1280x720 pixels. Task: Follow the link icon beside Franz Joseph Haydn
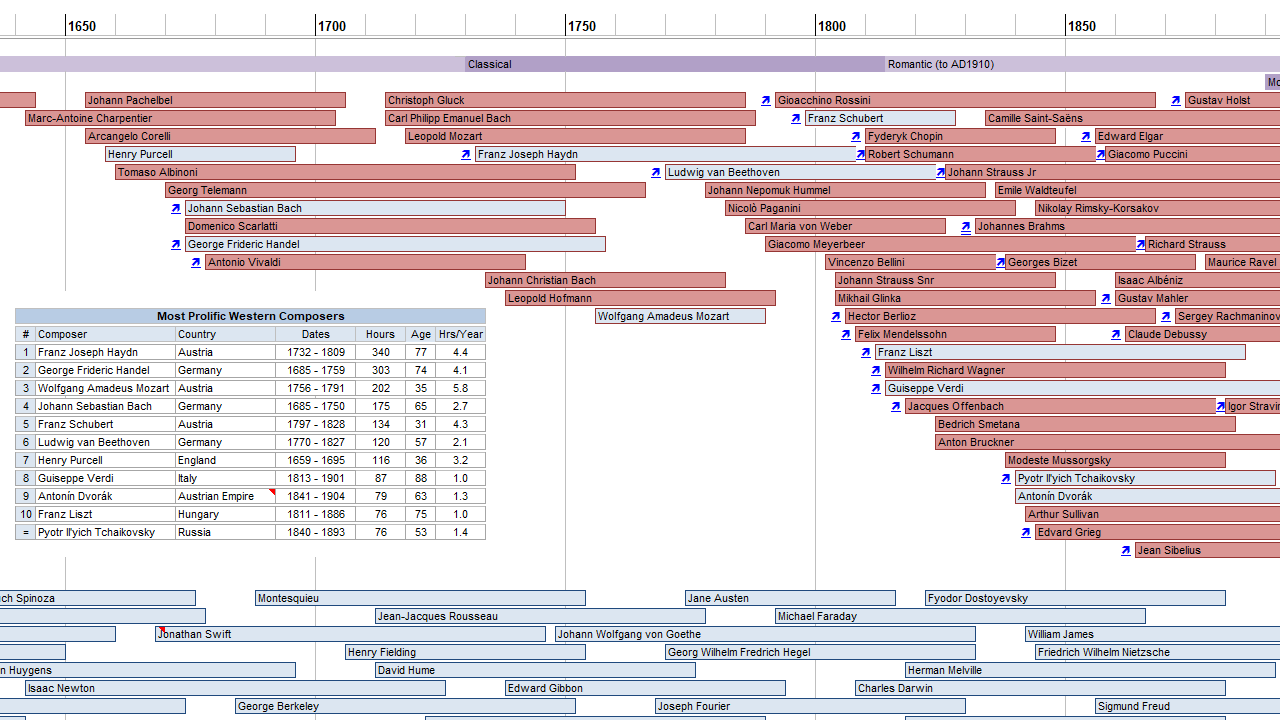(466, 154)
